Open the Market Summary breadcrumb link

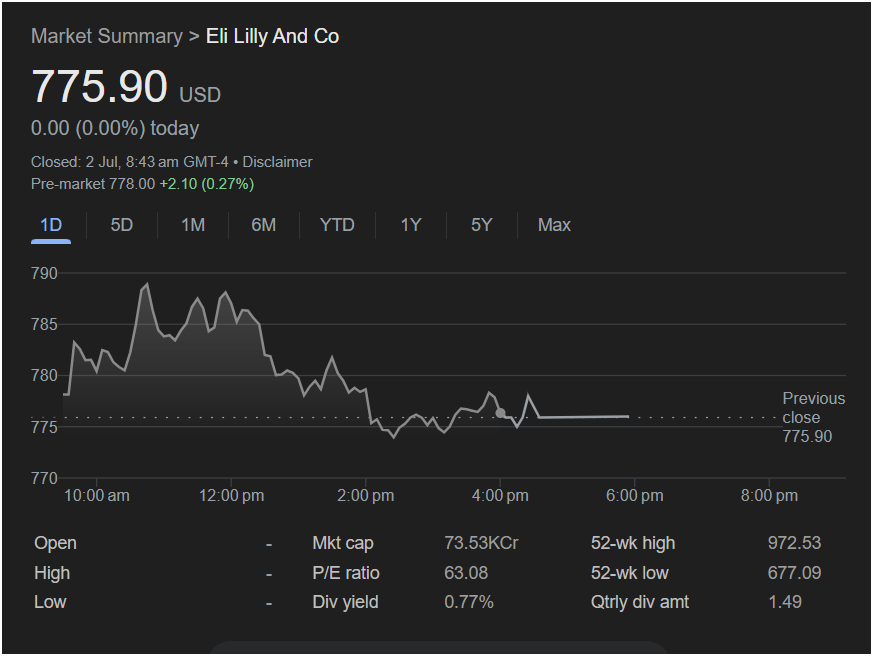106,36
